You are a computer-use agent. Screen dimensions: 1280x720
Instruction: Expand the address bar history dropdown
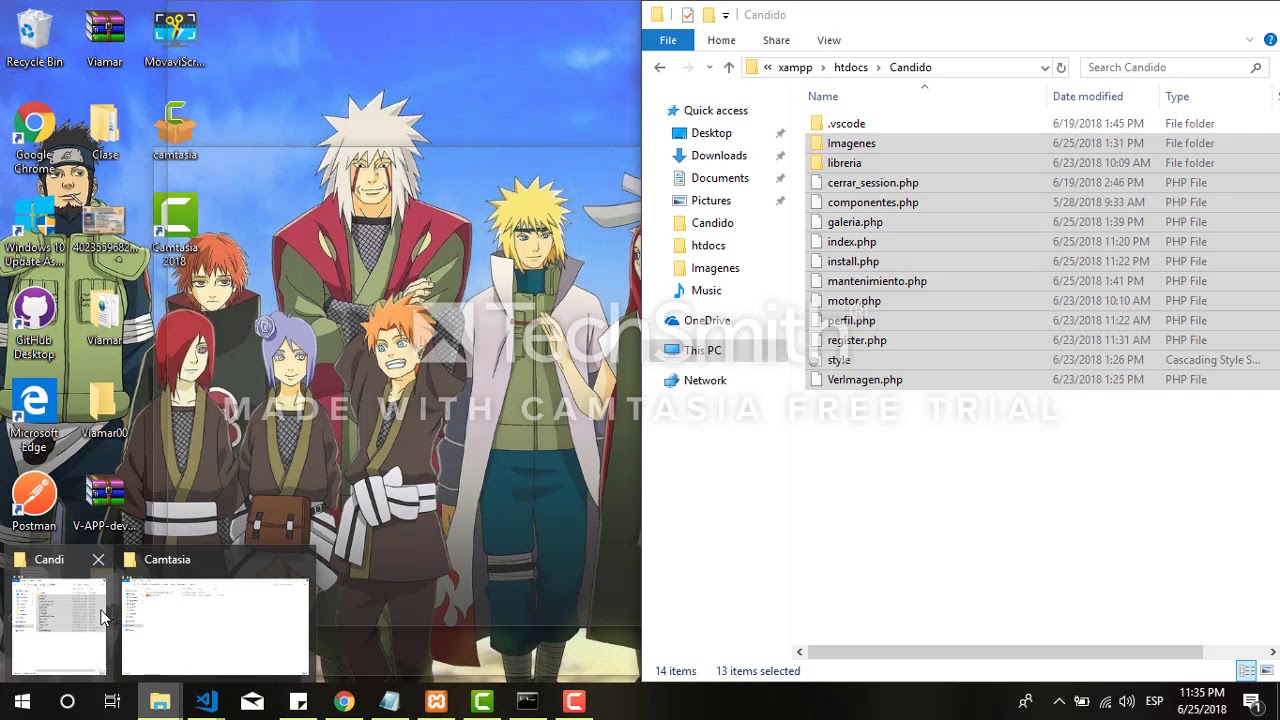point(1045,67)
